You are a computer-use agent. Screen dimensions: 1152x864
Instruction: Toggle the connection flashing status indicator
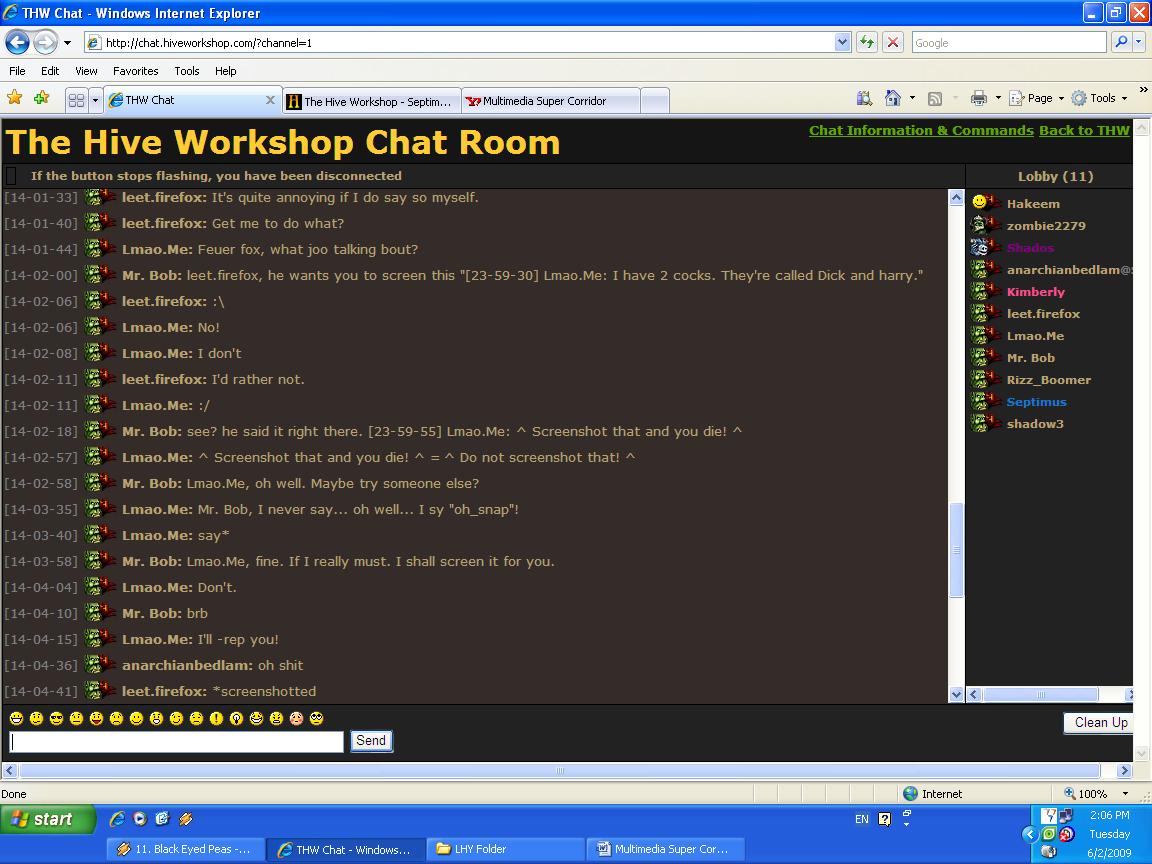pos(11,176)
